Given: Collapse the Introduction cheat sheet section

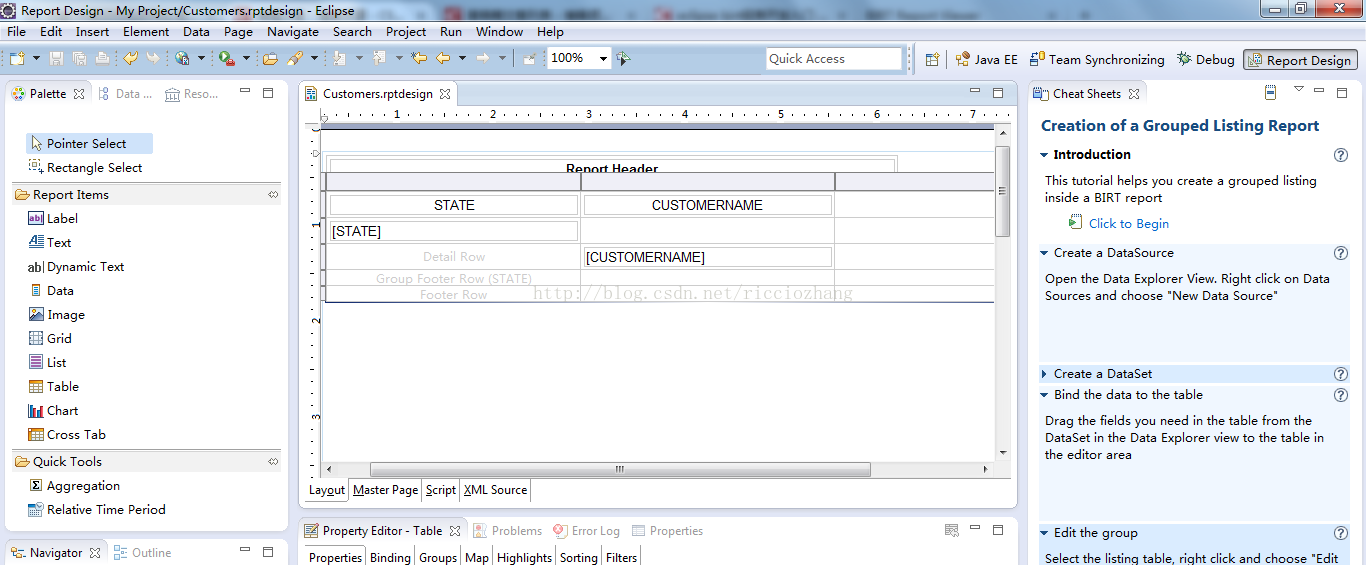Looking at the screenshot, I should (x=1044, y=155).
